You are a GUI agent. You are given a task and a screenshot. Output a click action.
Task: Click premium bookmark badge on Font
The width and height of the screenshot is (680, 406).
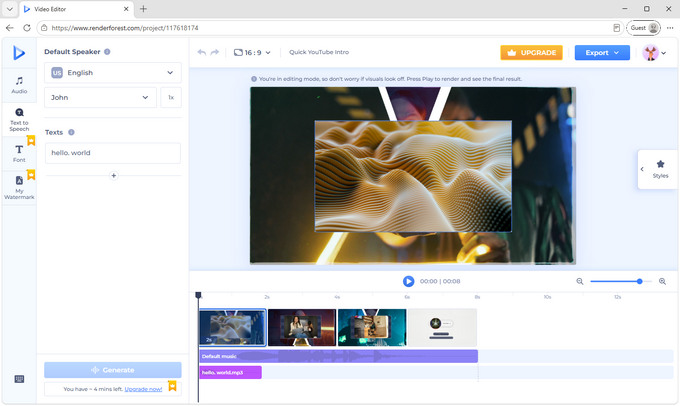tap(31, 141)
